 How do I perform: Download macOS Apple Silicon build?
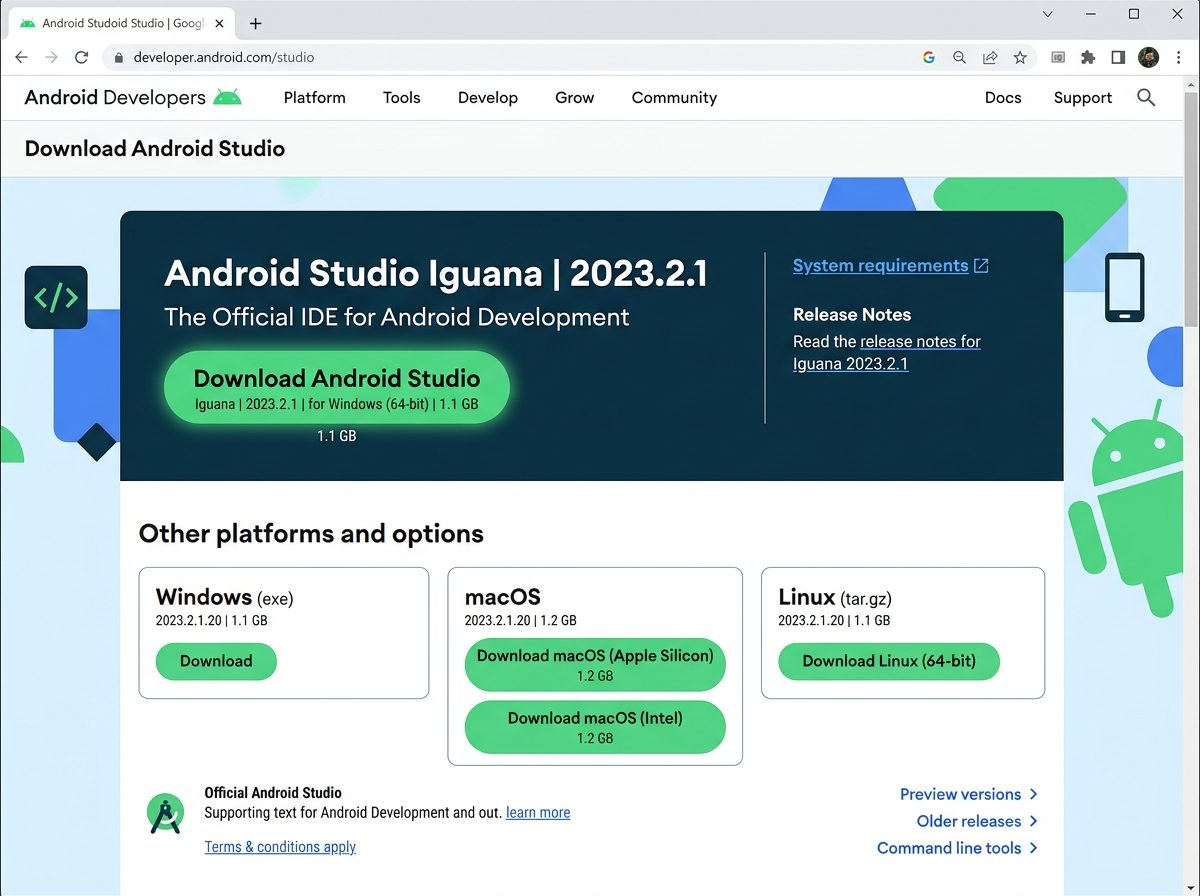(x=595, y=665)
